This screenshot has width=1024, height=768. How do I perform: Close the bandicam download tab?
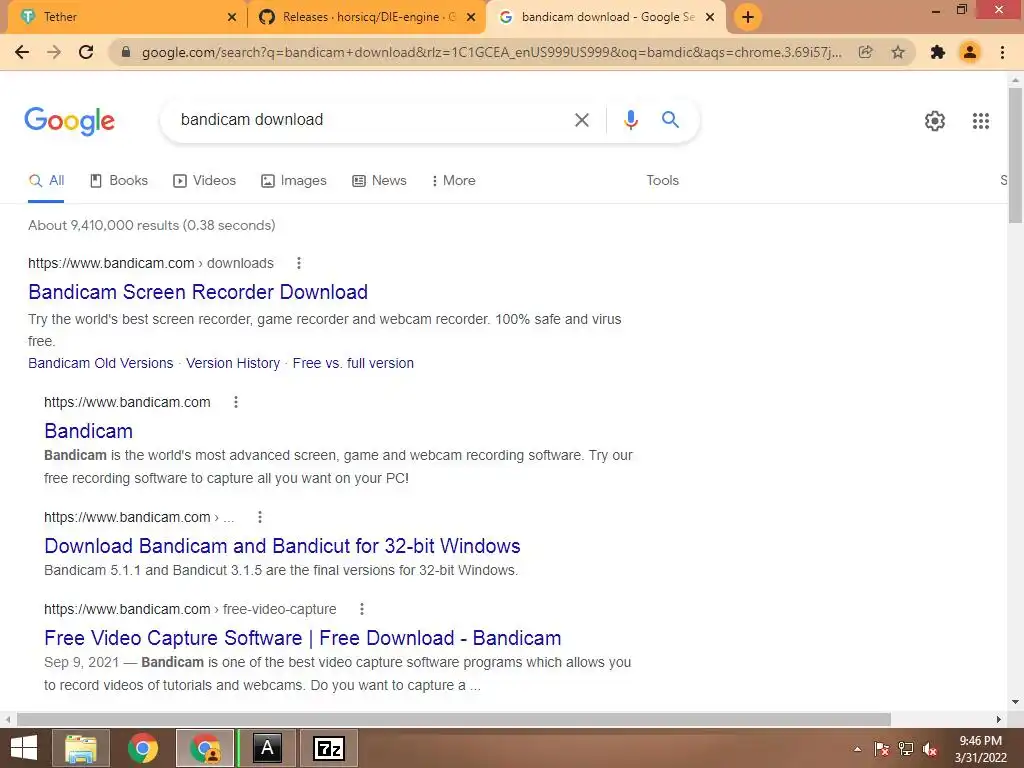[x=710, y=18]
